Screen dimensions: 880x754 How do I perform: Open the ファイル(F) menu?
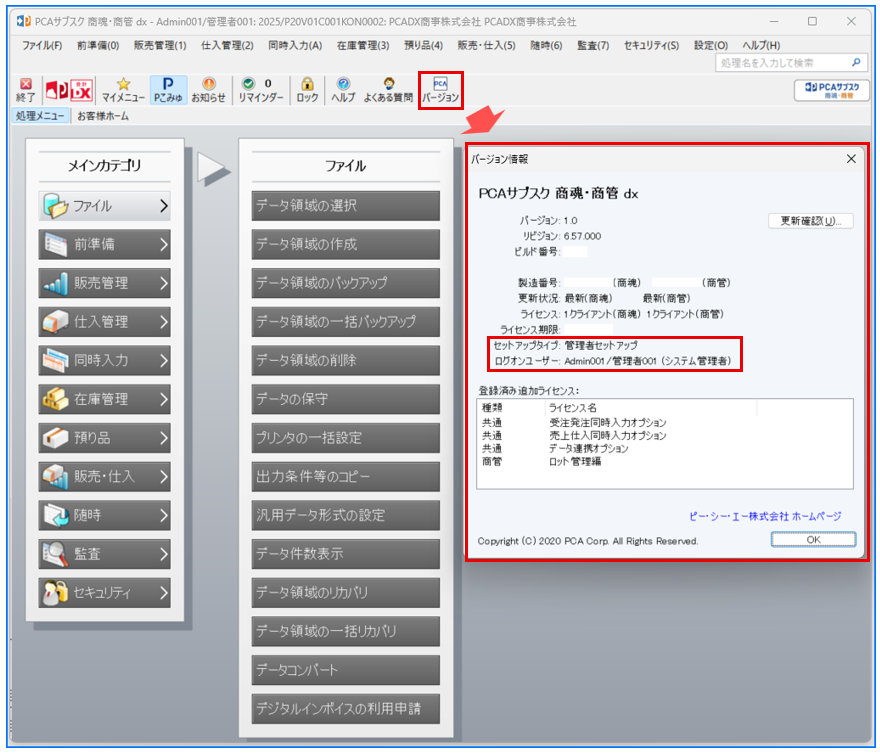tap(42, 45)
